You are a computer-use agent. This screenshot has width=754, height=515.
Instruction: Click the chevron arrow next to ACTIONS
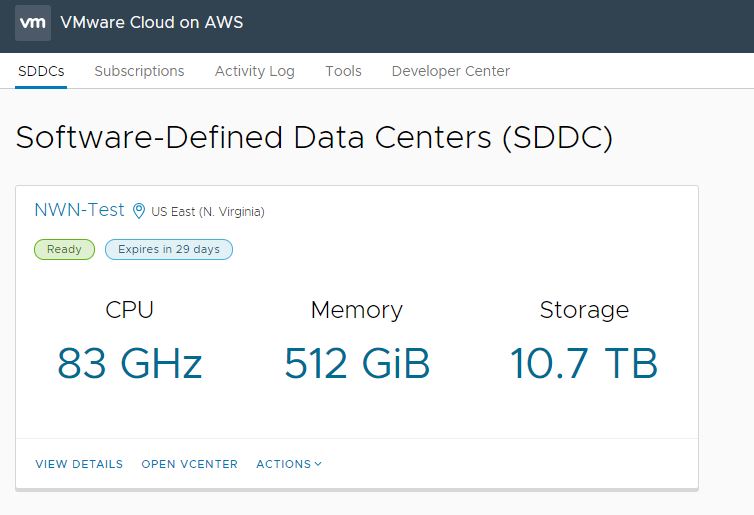point(318,464)
